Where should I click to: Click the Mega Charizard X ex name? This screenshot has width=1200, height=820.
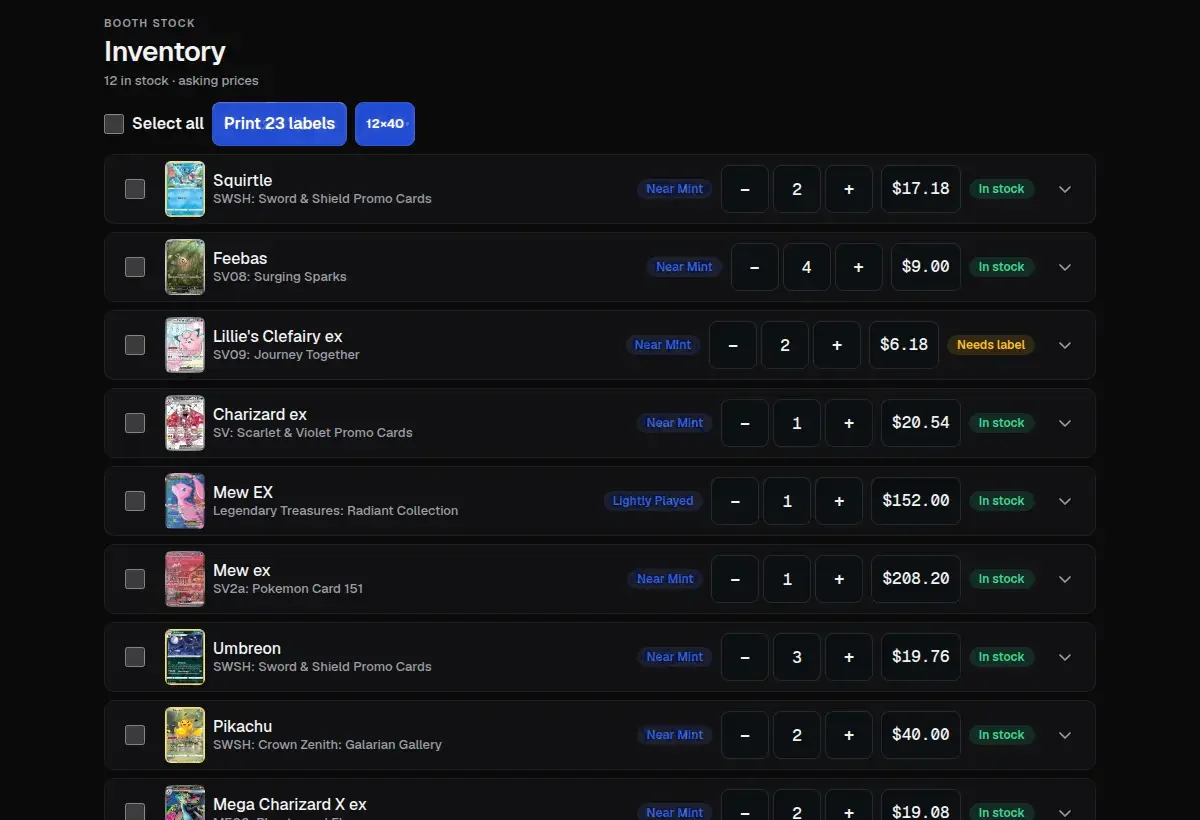[x=290, y=804]
